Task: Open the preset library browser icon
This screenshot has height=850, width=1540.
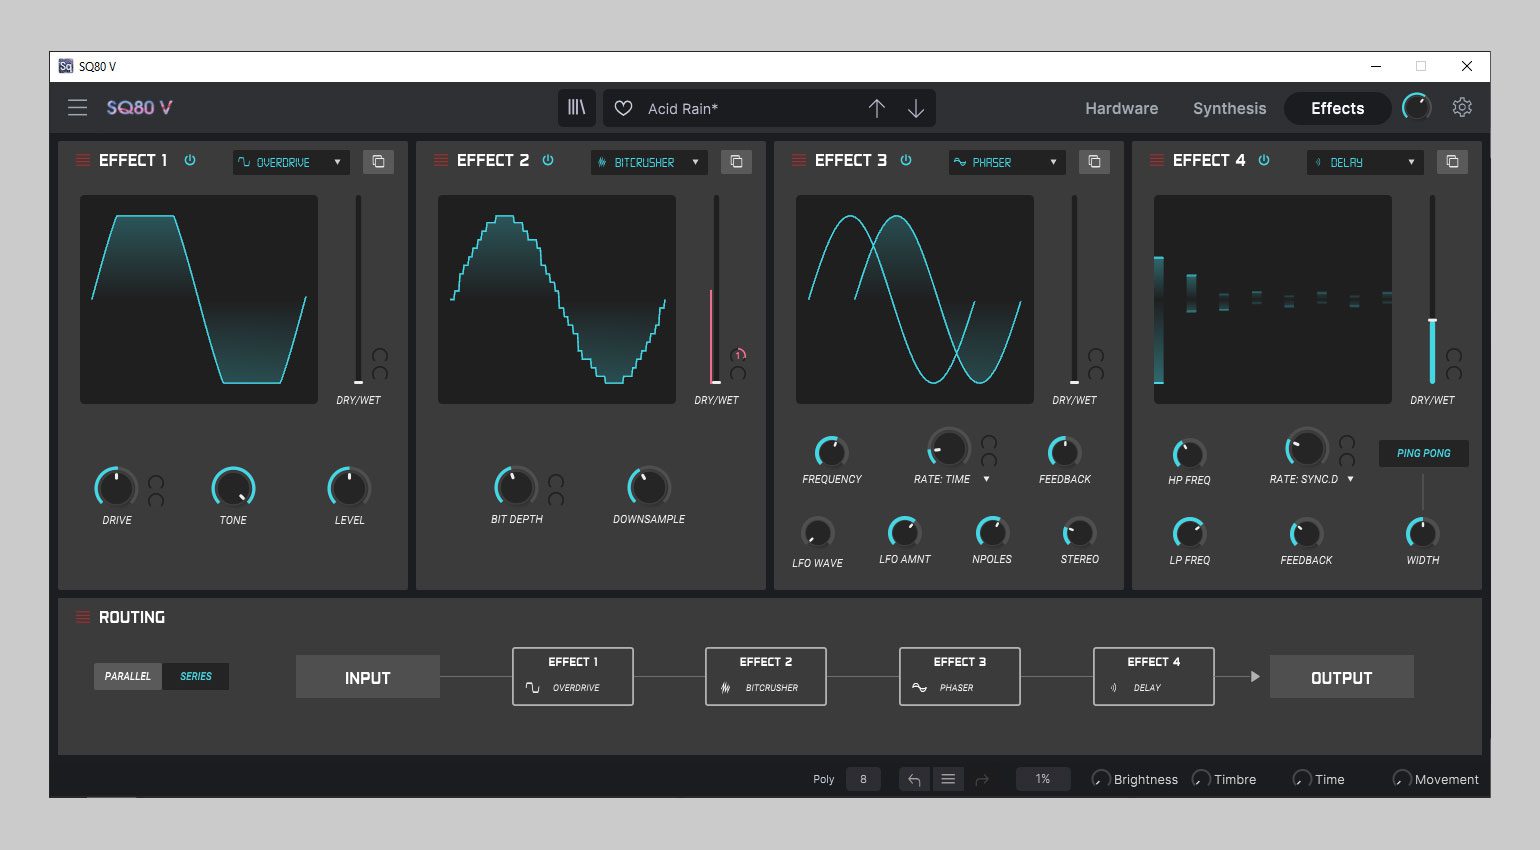Action: 576,108
